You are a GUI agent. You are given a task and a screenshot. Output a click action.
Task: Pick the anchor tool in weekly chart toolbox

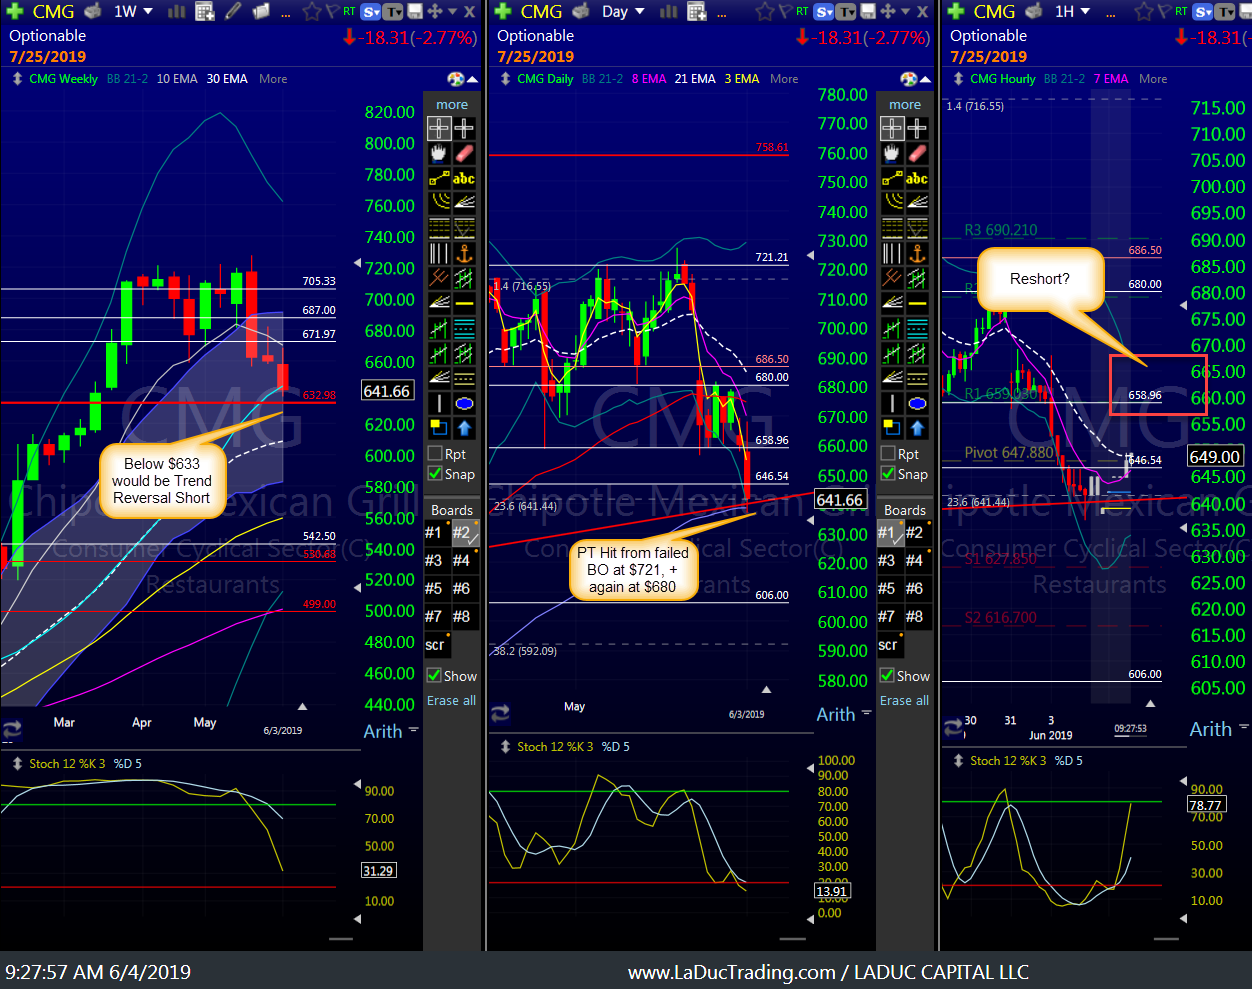click(x=464, y=253)
